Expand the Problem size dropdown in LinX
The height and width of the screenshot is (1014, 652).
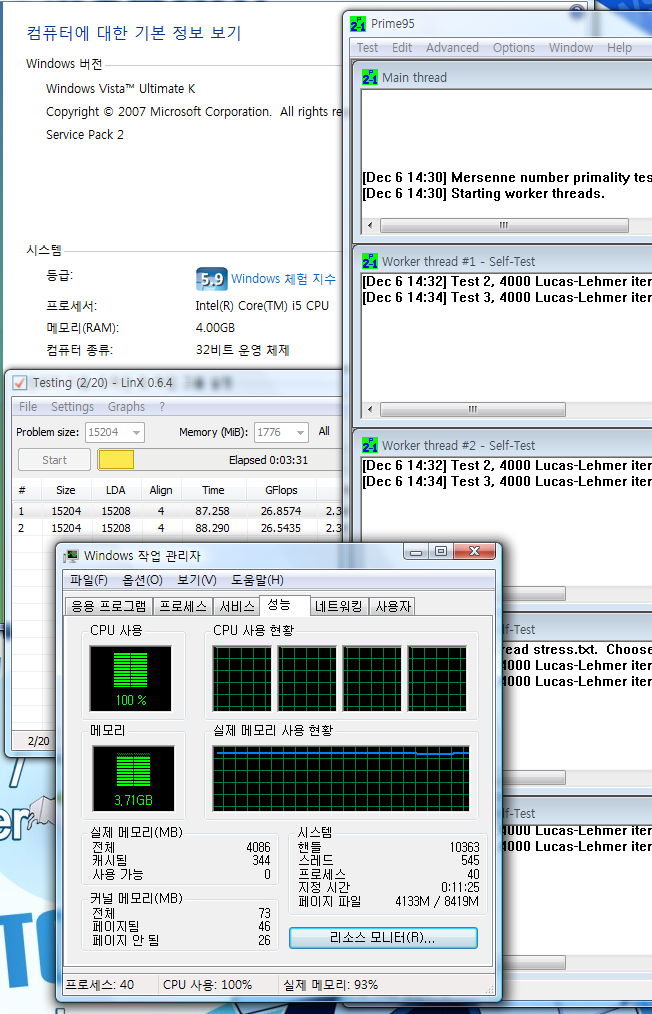click(x=136, y=432)
